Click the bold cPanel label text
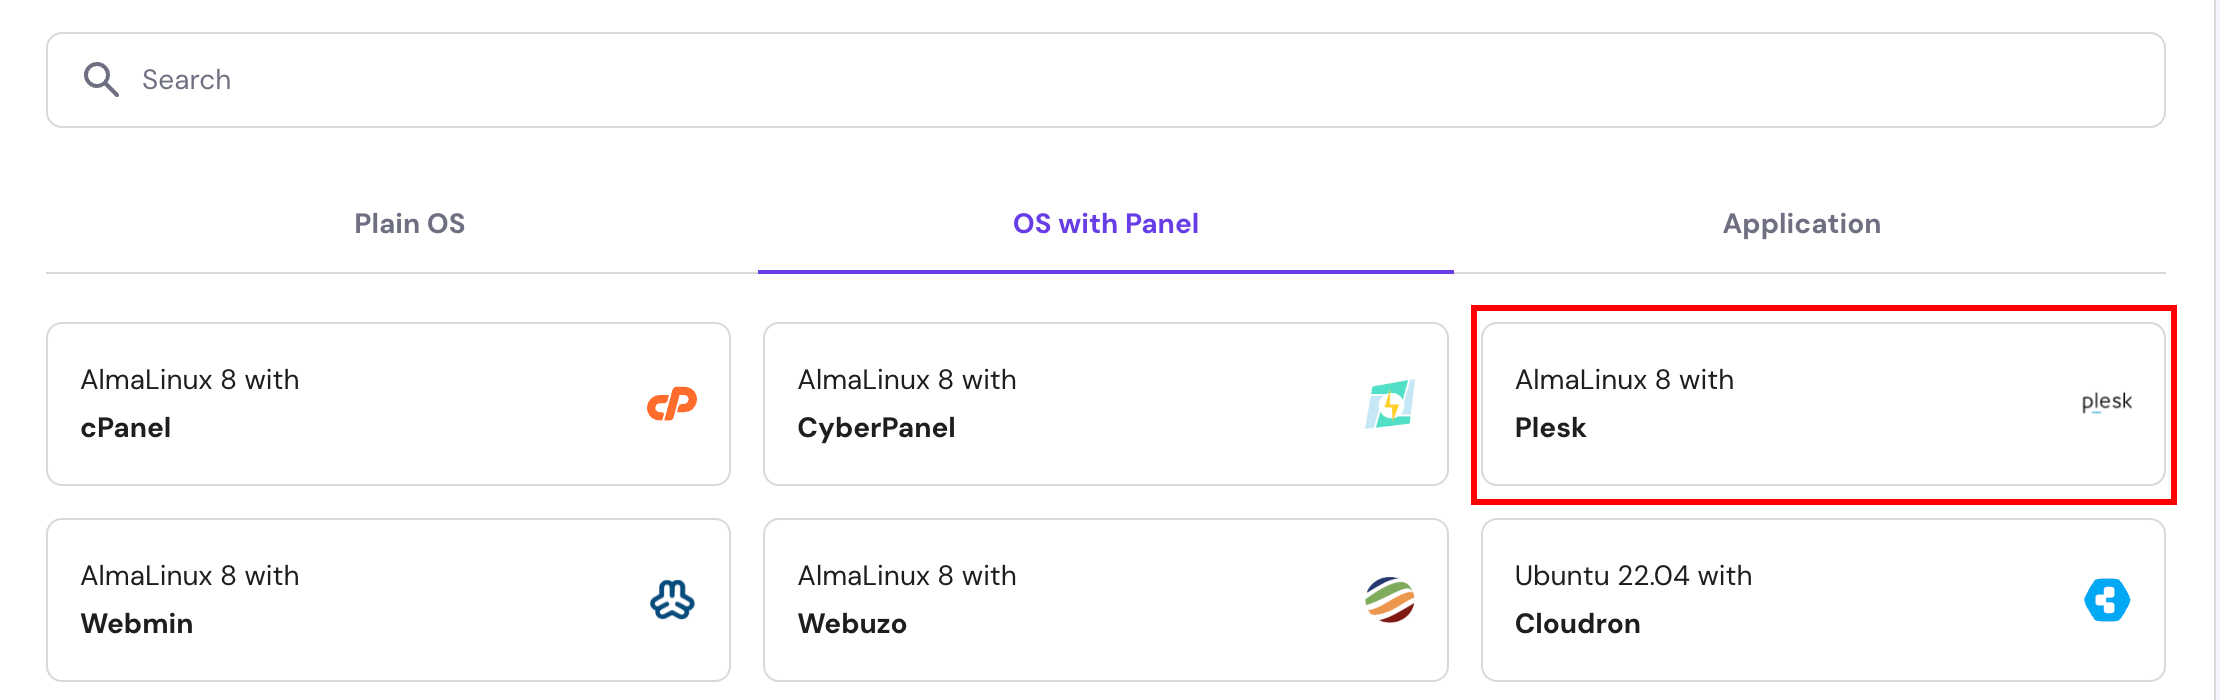2220x700 pixels. pos(126,428)
